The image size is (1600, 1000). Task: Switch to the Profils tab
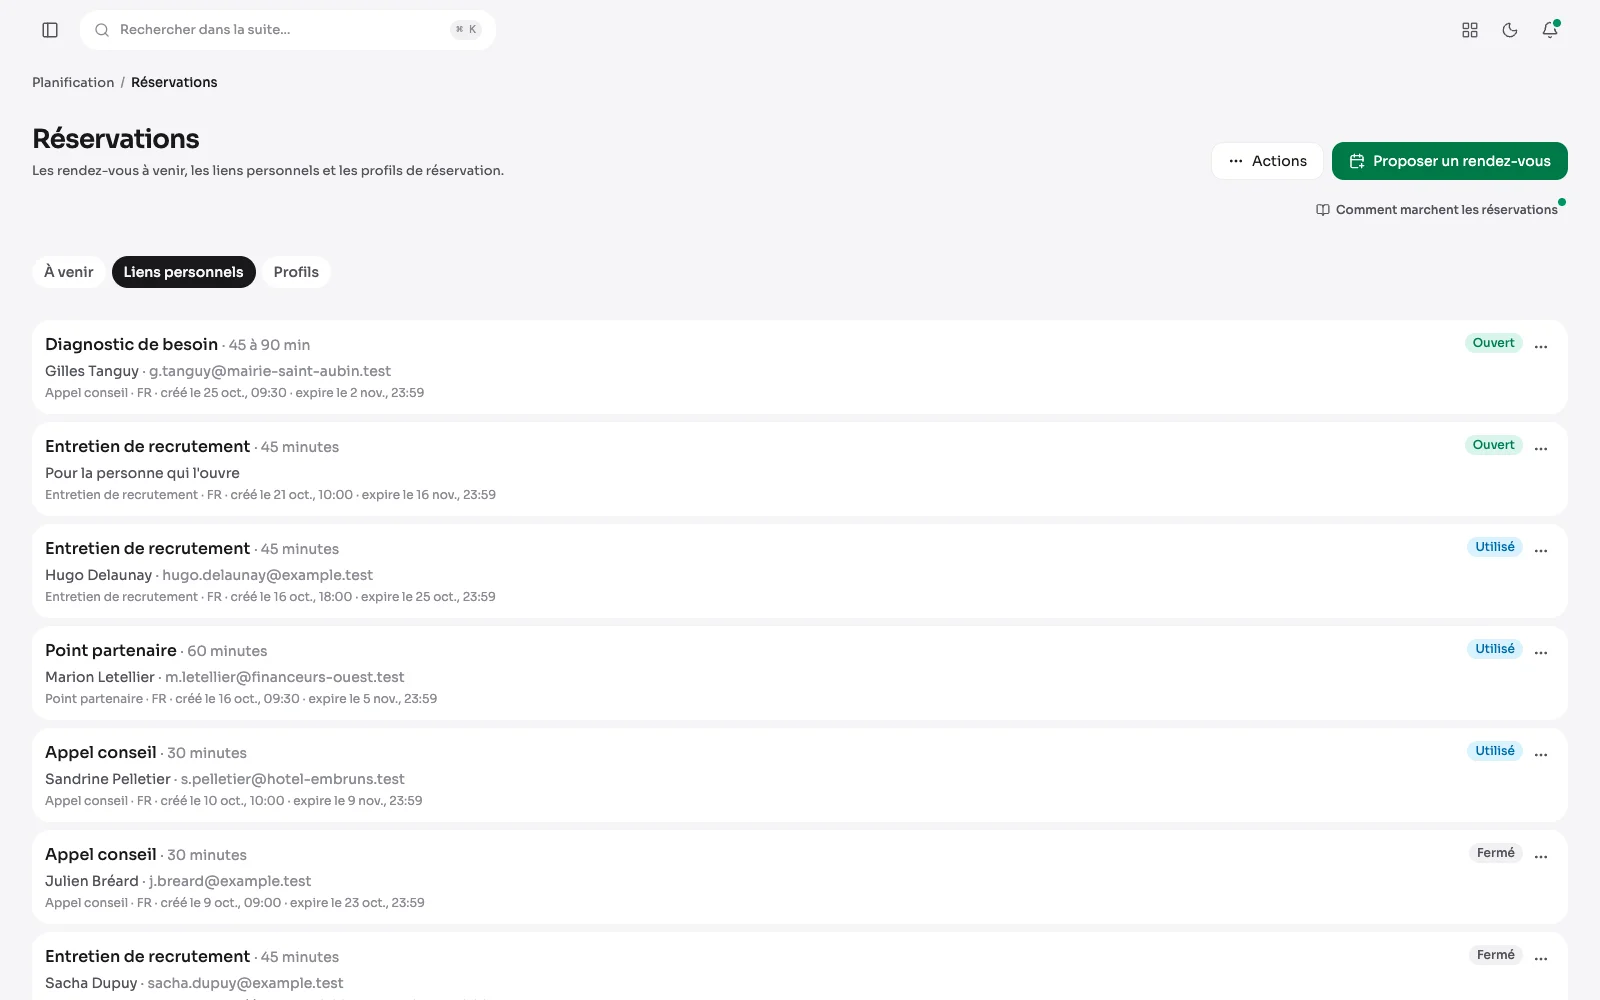pos(296,272)
